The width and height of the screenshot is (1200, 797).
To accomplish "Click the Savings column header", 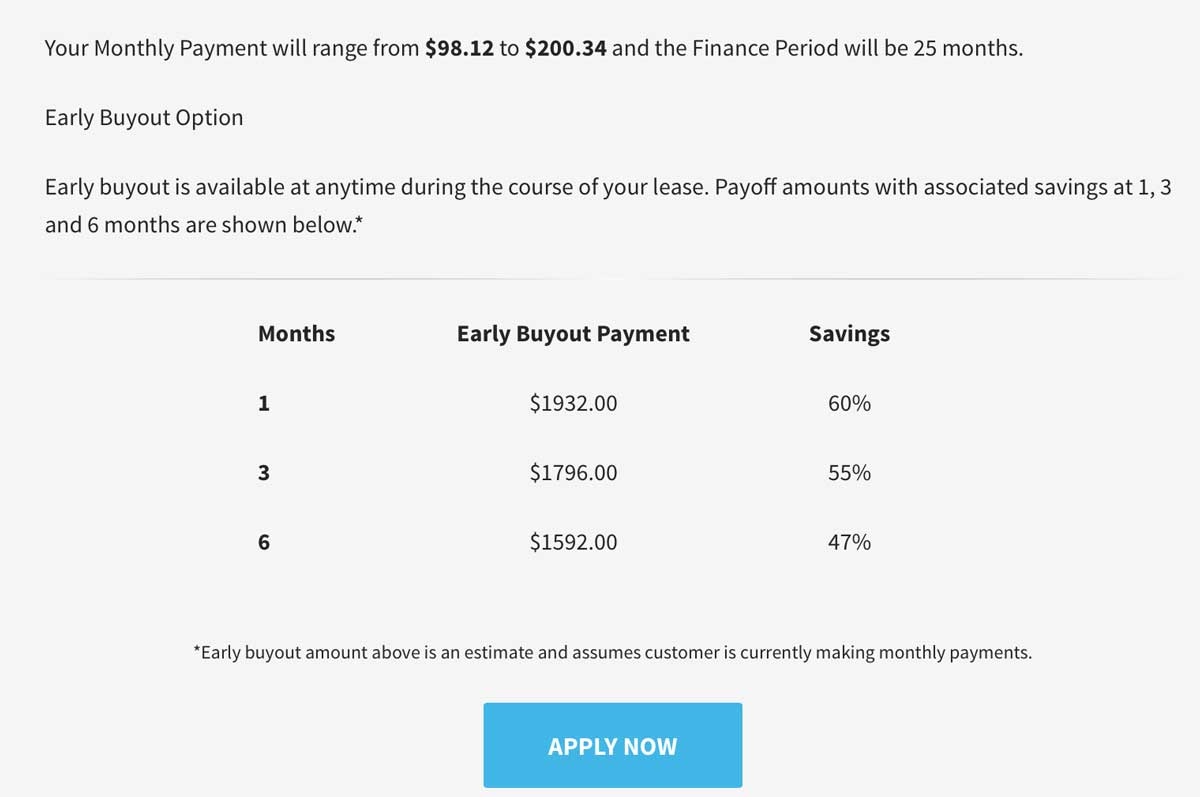I will [849, 334].
